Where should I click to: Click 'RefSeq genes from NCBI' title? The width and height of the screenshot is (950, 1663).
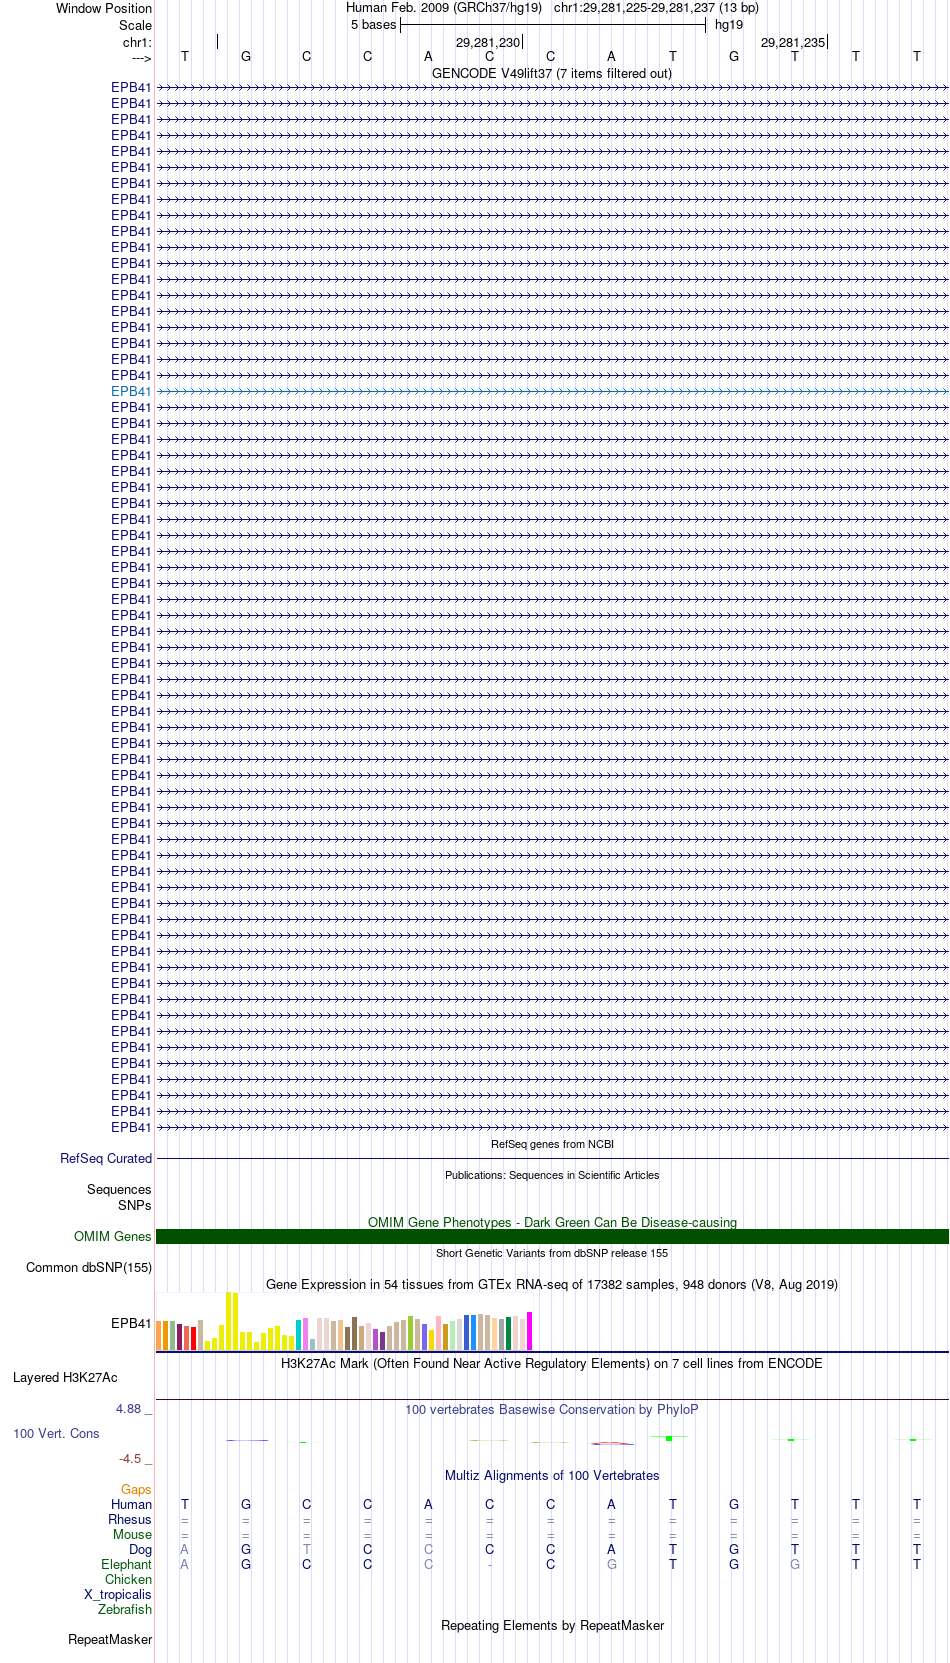(x=552, y=1145)
